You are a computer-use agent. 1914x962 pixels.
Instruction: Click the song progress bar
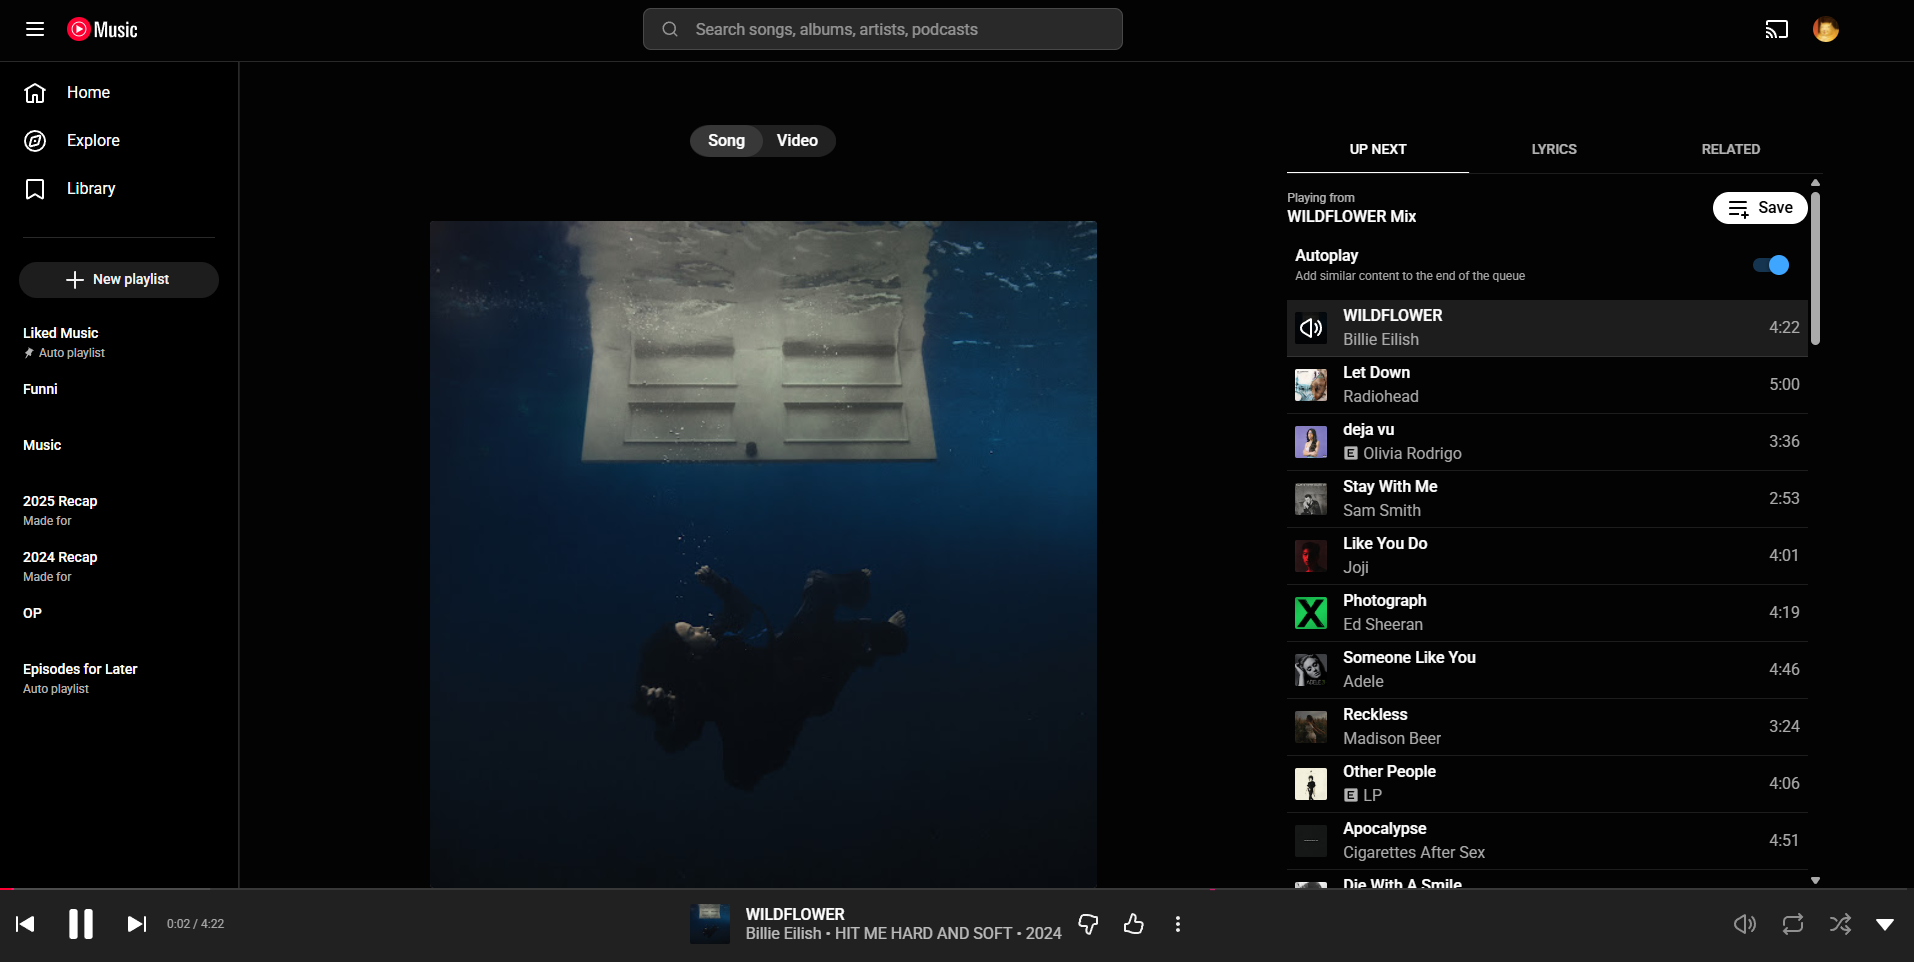pyautogui.click(x=957, y=888)
